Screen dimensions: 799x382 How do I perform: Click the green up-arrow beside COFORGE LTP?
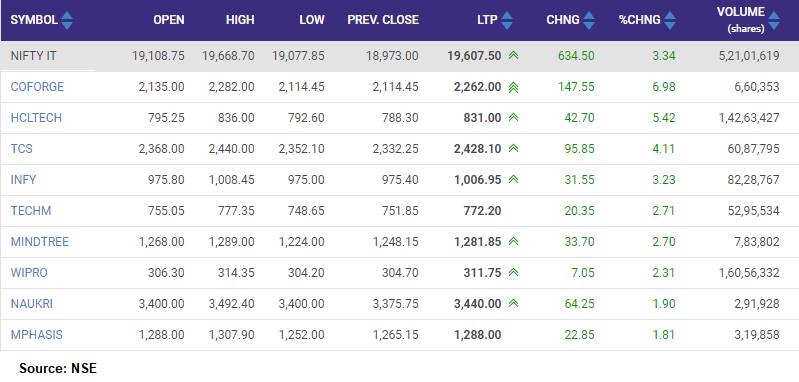coord(513,87)
